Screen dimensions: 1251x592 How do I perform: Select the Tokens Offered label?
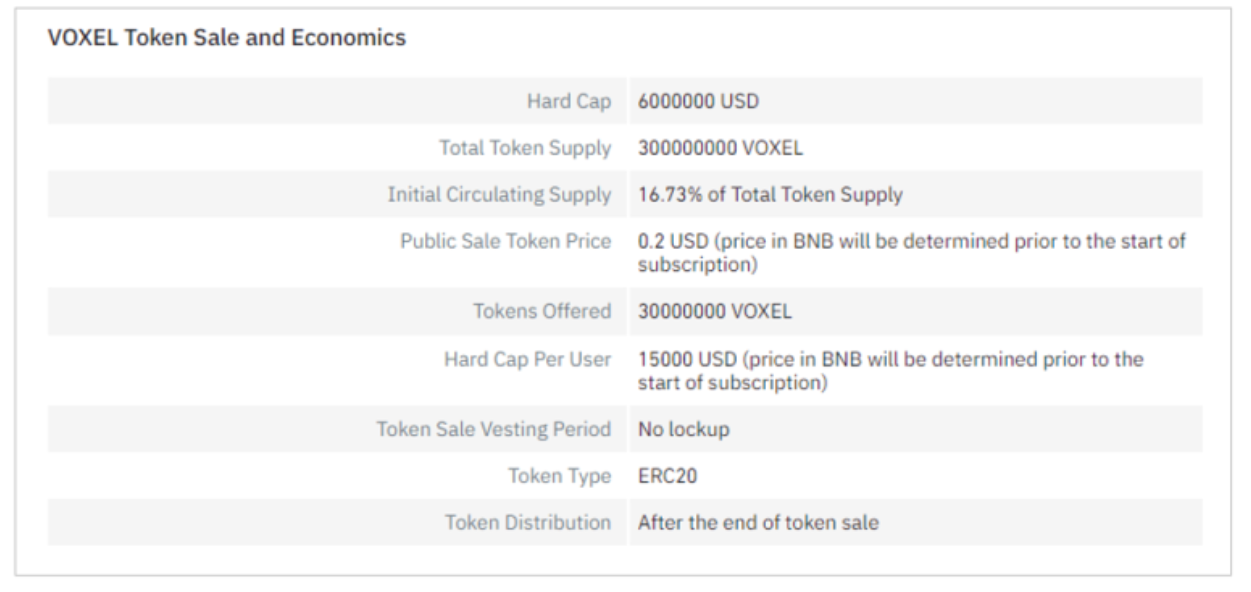point(543,311)
